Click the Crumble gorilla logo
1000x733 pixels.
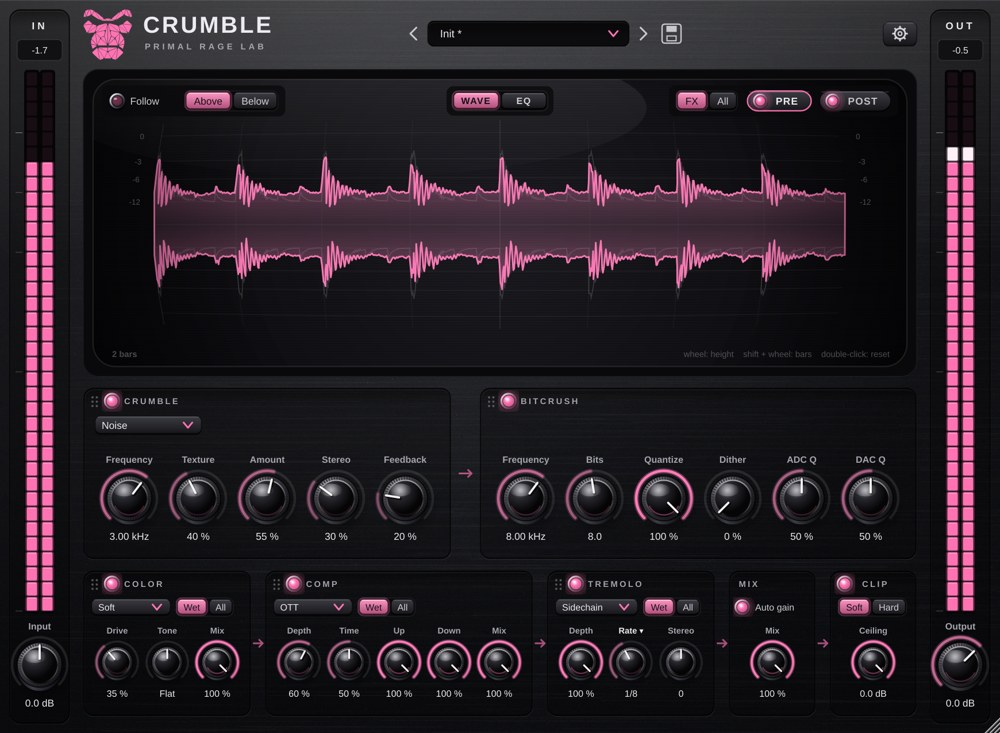(107, 35)
